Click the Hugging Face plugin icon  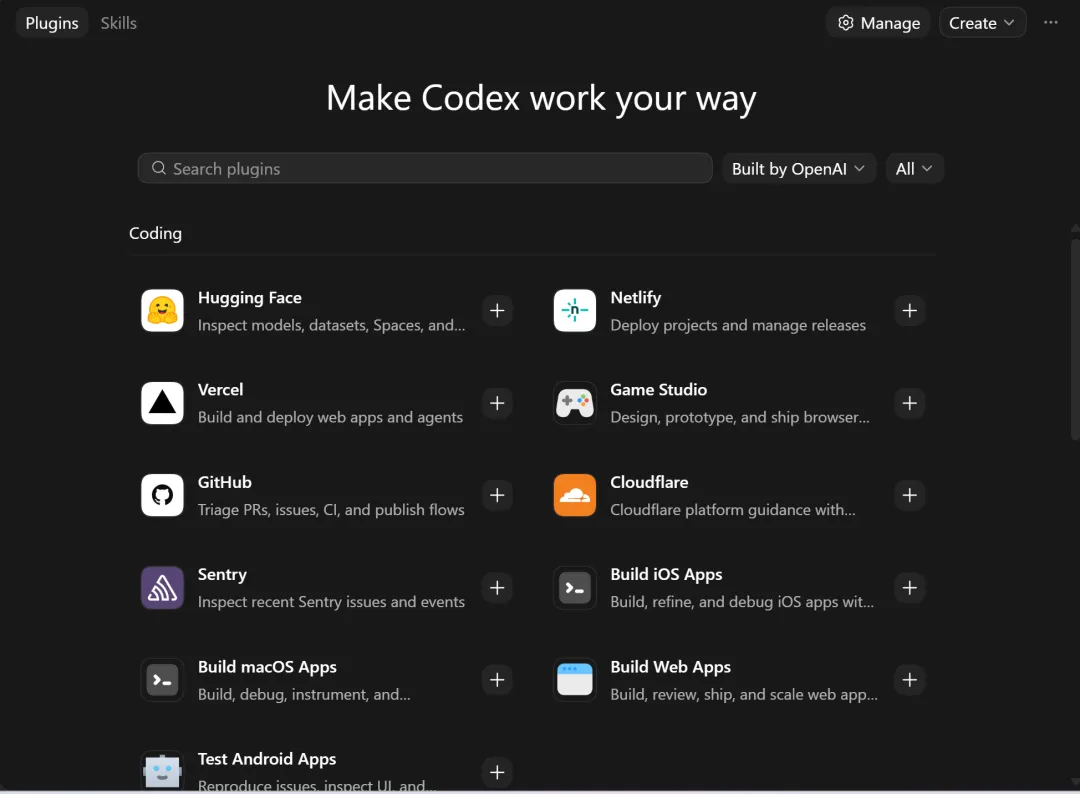(x=163, y=311)
